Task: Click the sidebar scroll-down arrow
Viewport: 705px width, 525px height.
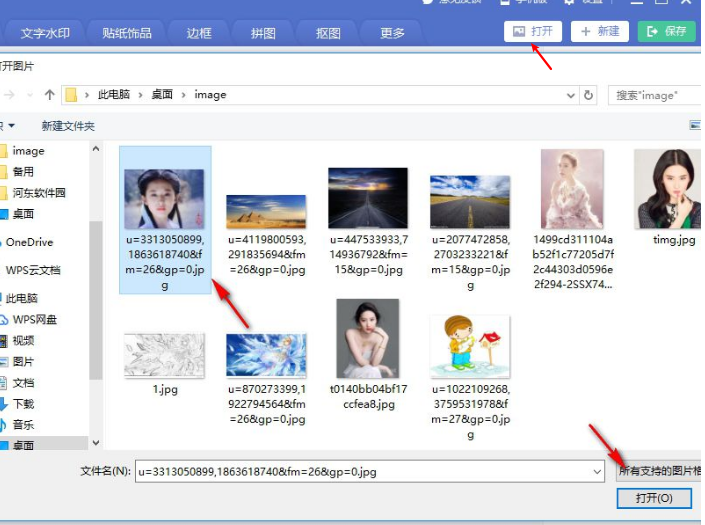Action: (x=96, y=443)
